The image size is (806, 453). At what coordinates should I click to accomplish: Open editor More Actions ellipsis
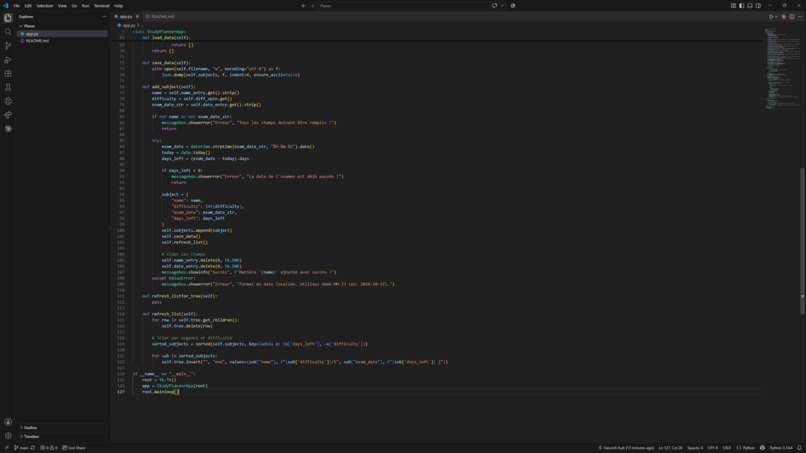click(x=800, y=16)
